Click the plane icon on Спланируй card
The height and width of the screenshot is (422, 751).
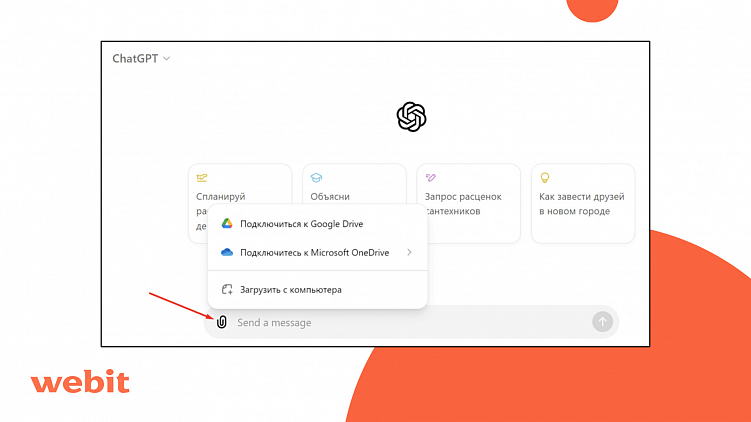coord(202,178)
